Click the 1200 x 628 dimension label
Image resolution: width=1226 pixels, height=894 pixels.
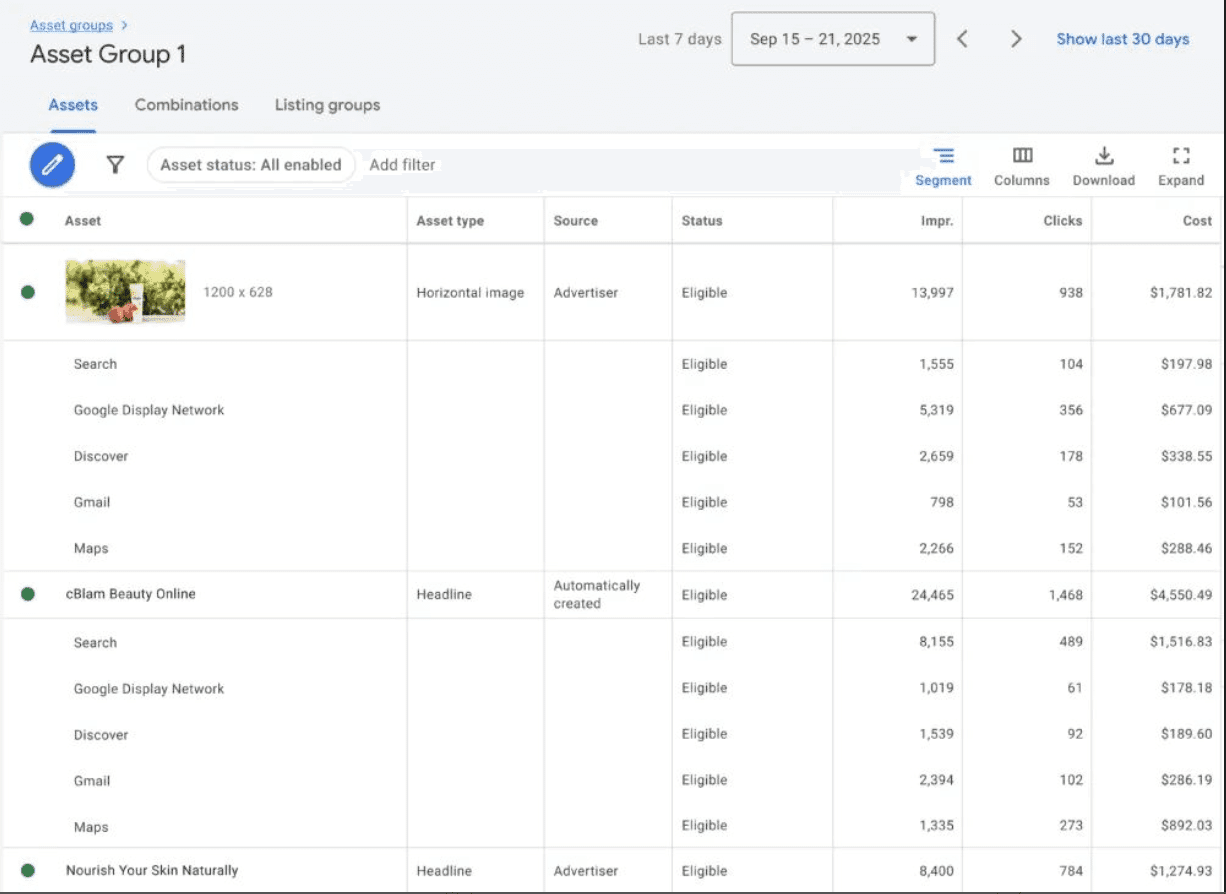238,293
